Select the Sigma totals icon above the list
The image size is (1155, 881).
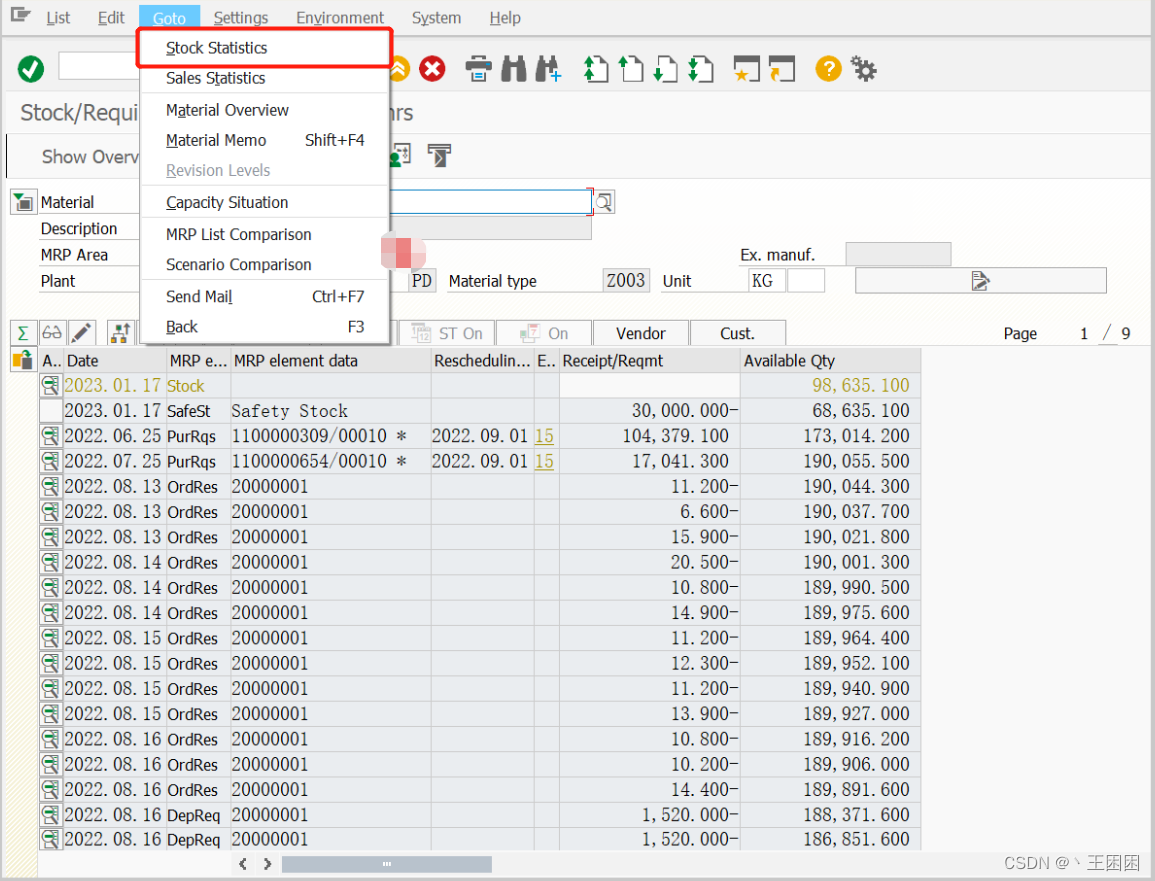tap(22, 332)
